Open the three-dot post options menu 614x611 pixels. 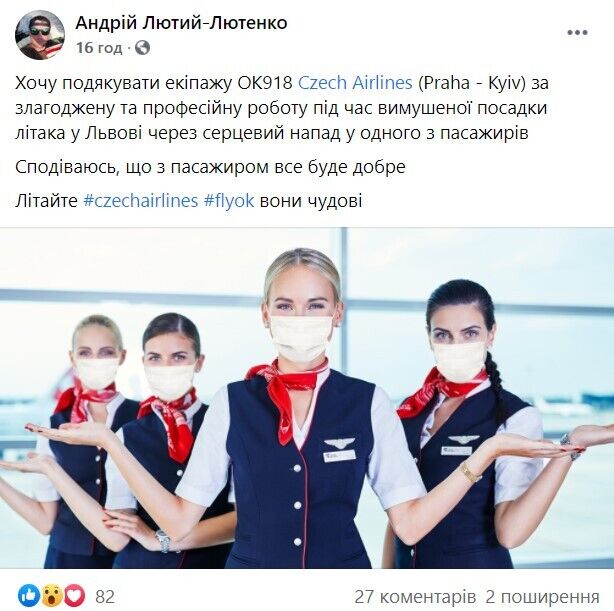coord(577,33)
